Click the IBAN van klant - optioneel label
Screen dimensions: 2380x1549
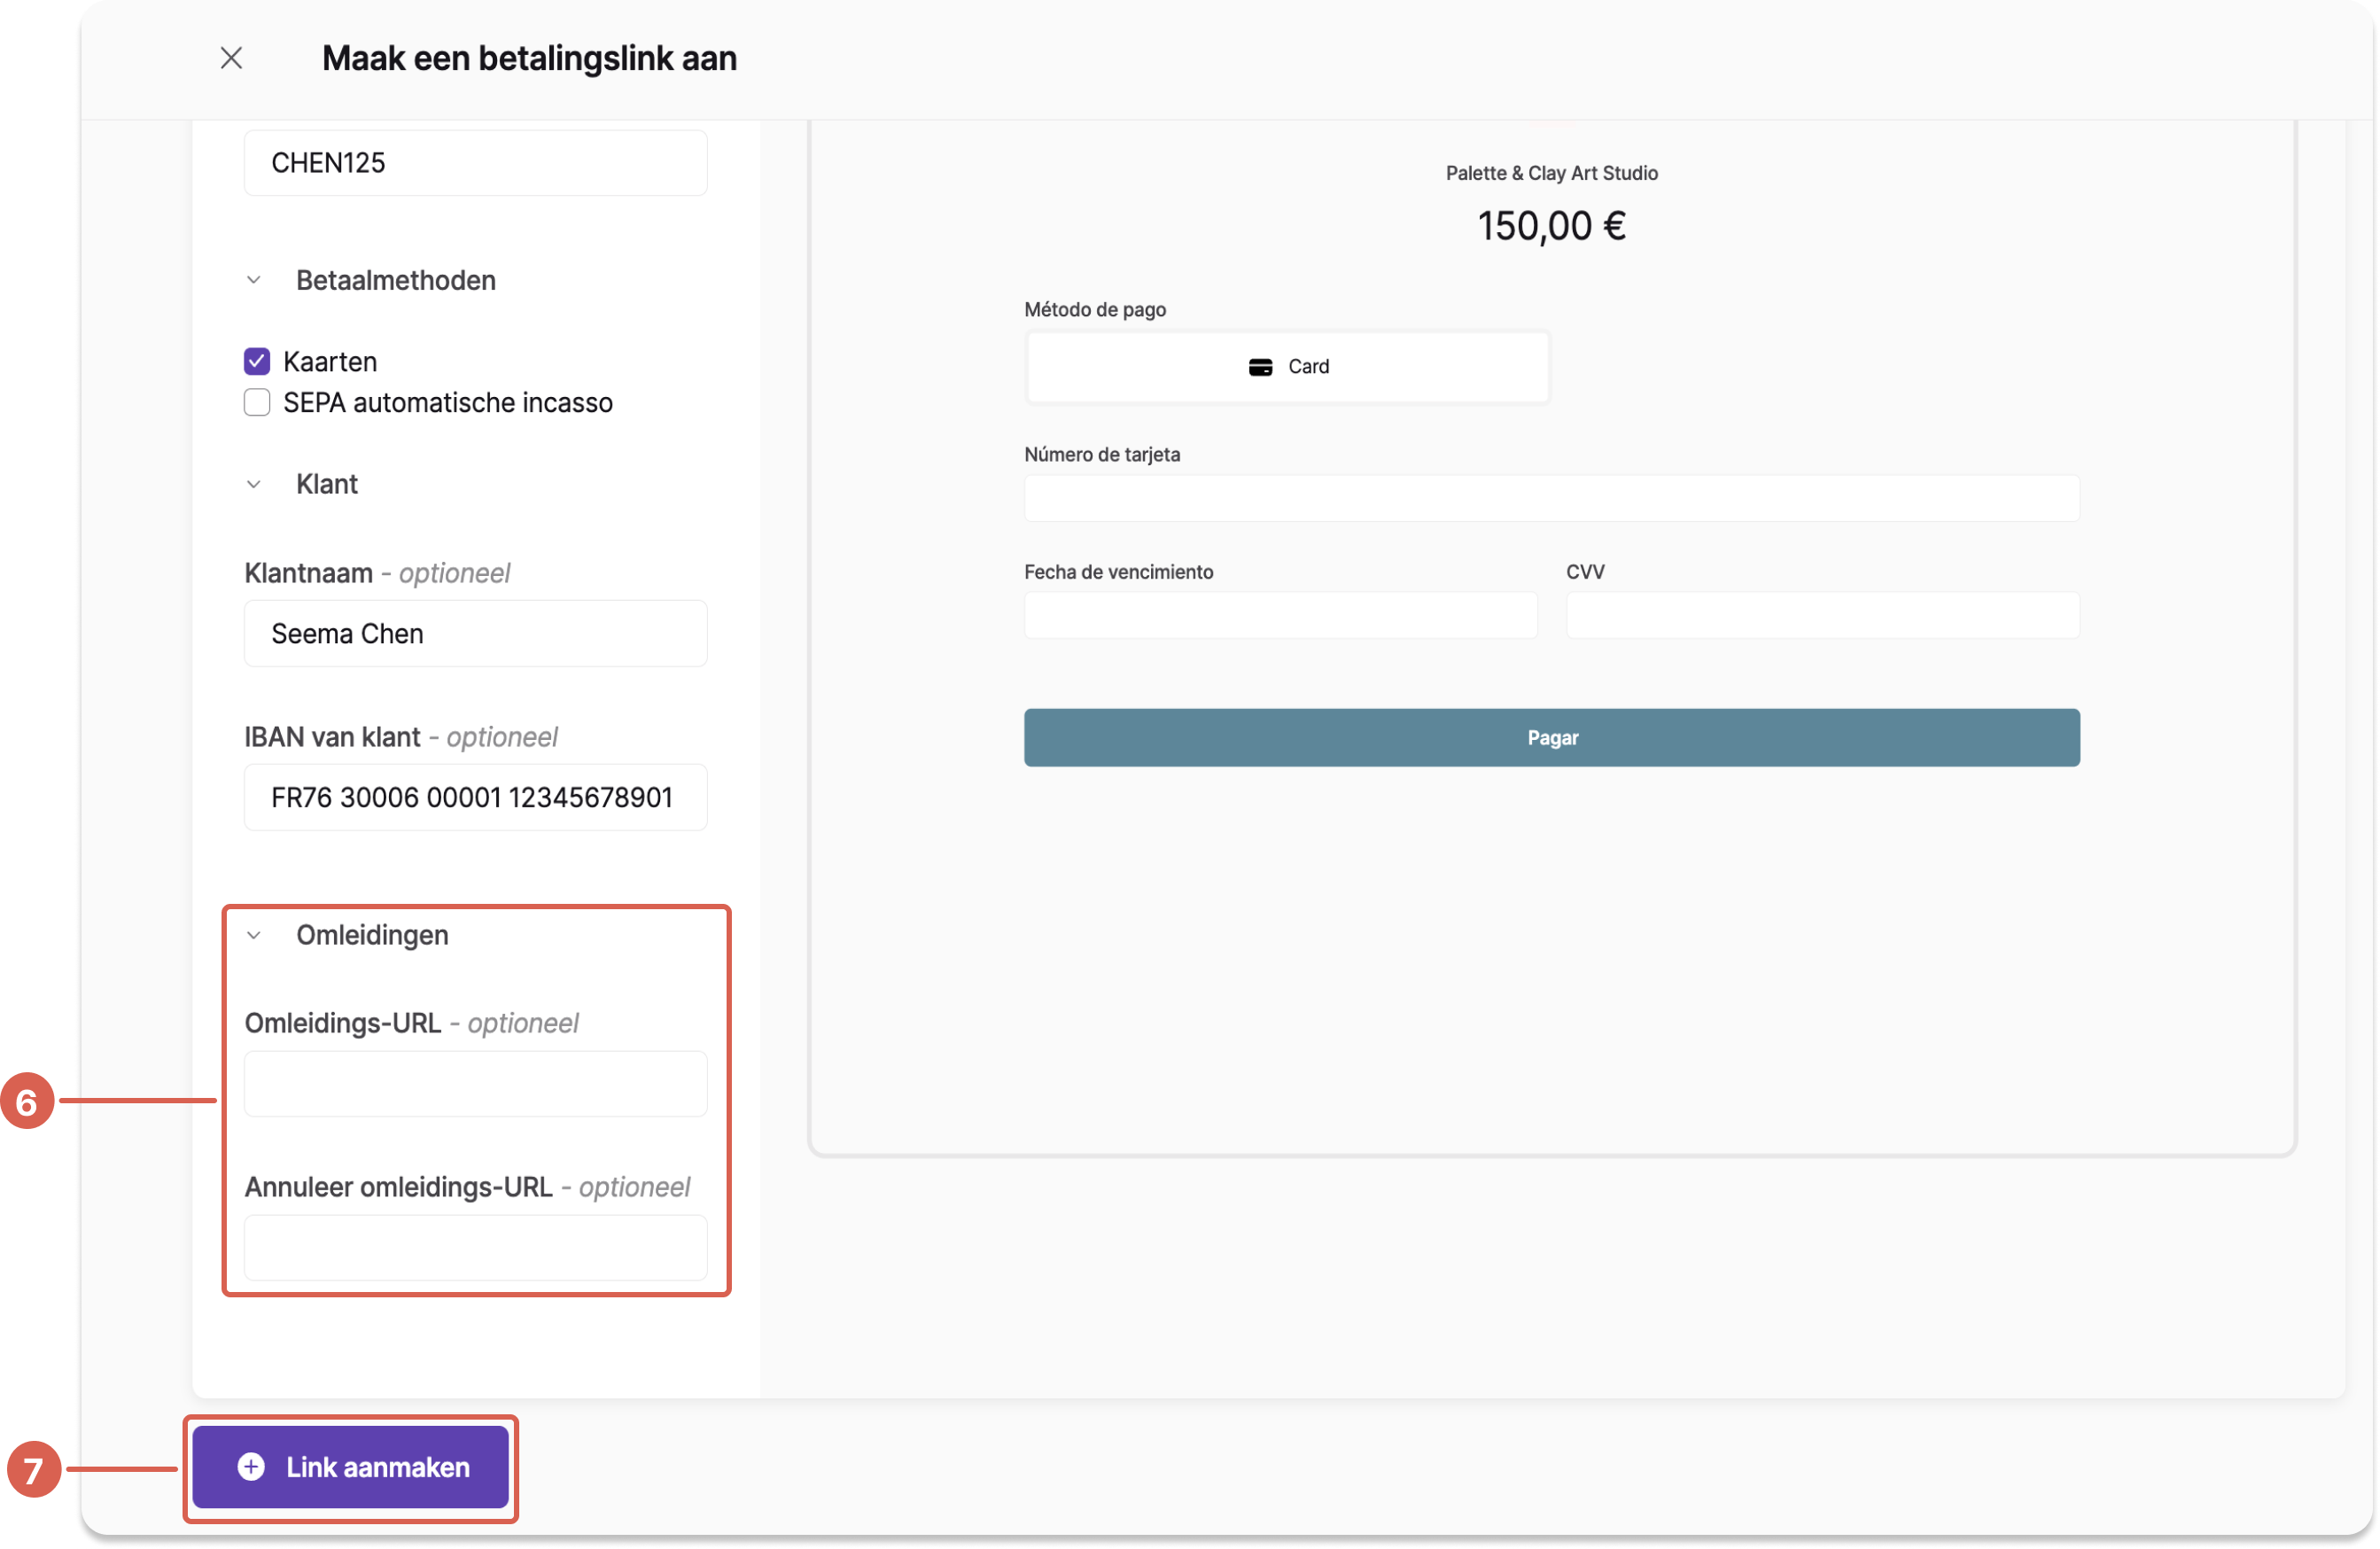coord(401,737)
